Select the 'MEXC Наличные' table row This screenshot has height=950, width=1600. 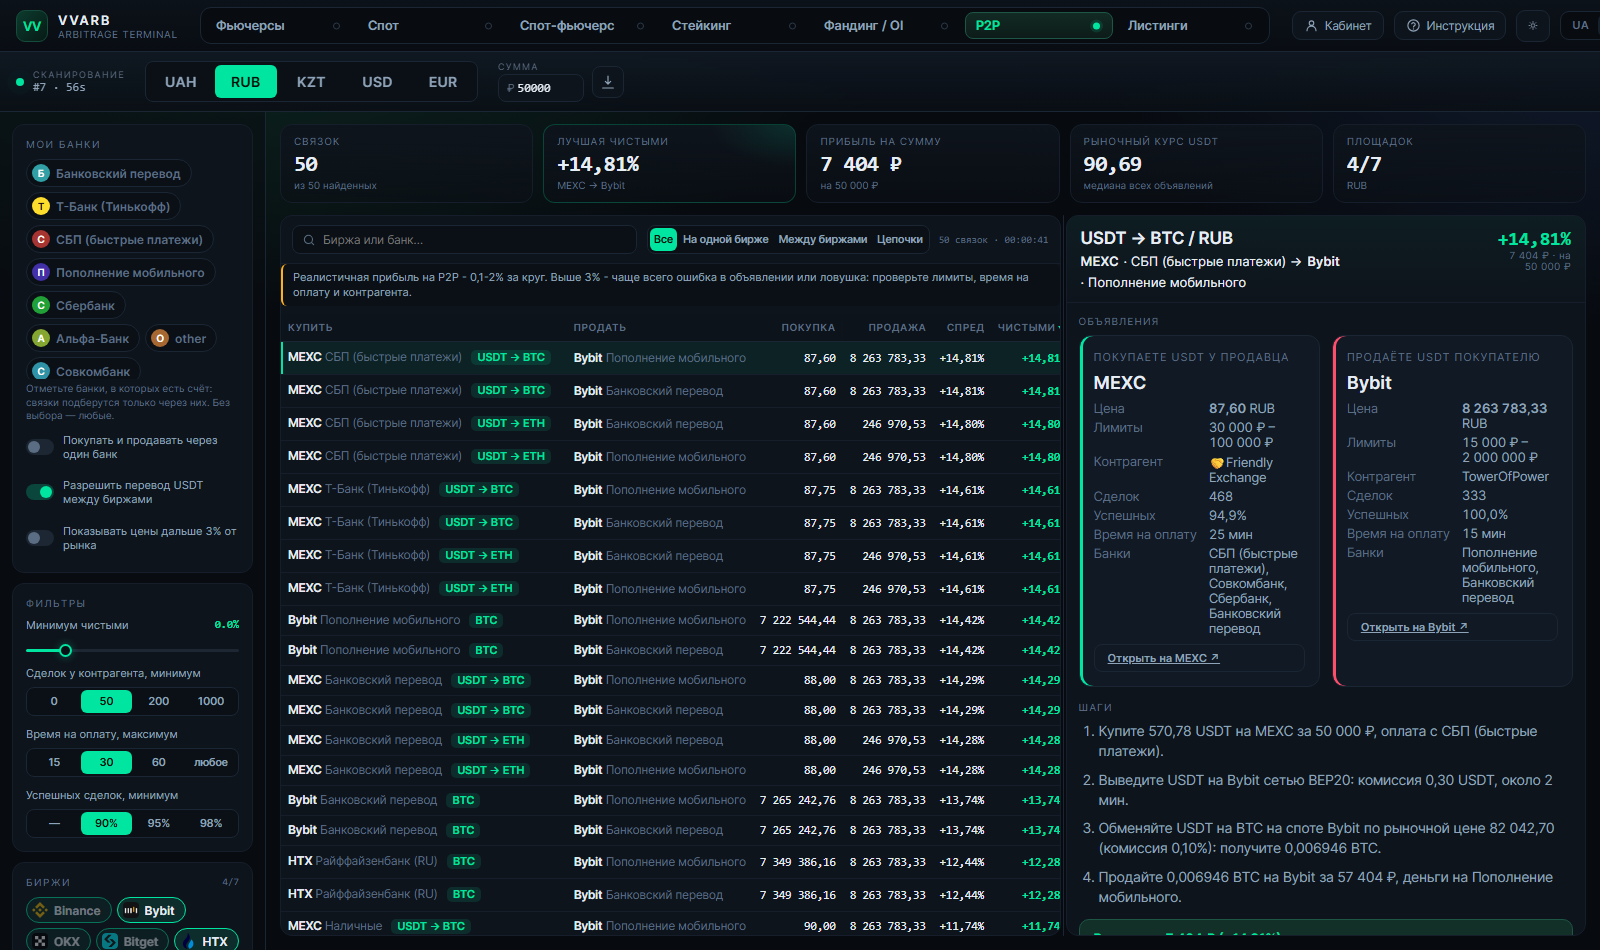(x=671, y=927)
